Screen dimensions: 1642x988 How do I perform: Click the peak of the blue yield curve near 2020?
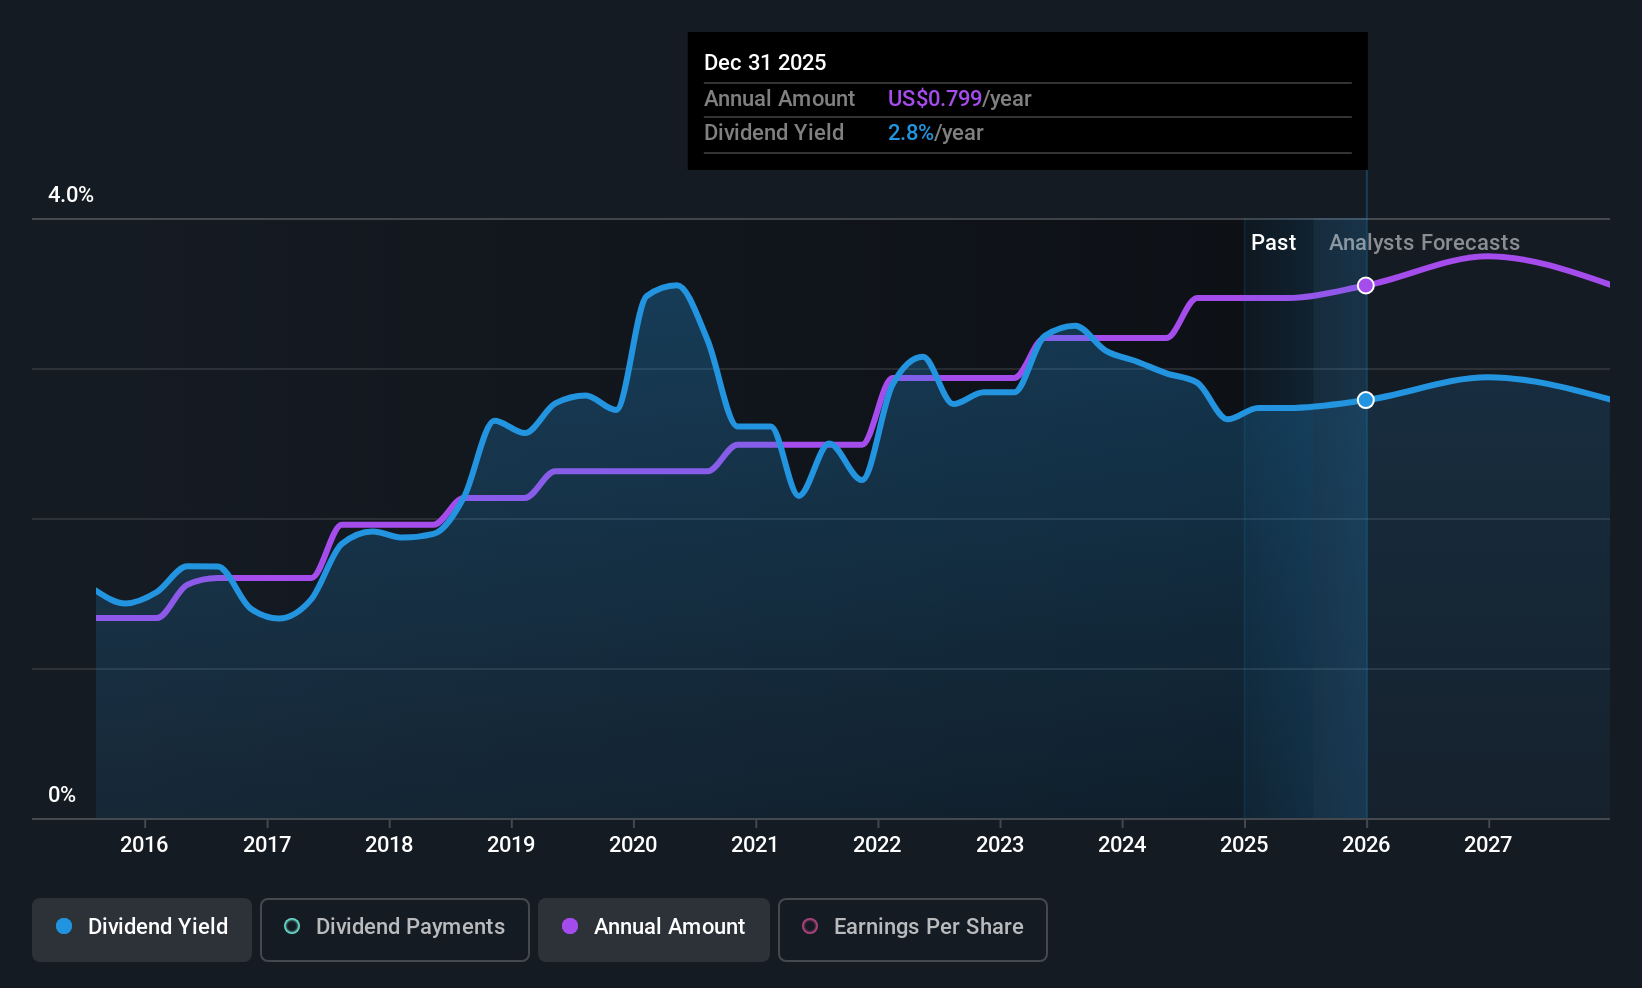click(668, 286)
